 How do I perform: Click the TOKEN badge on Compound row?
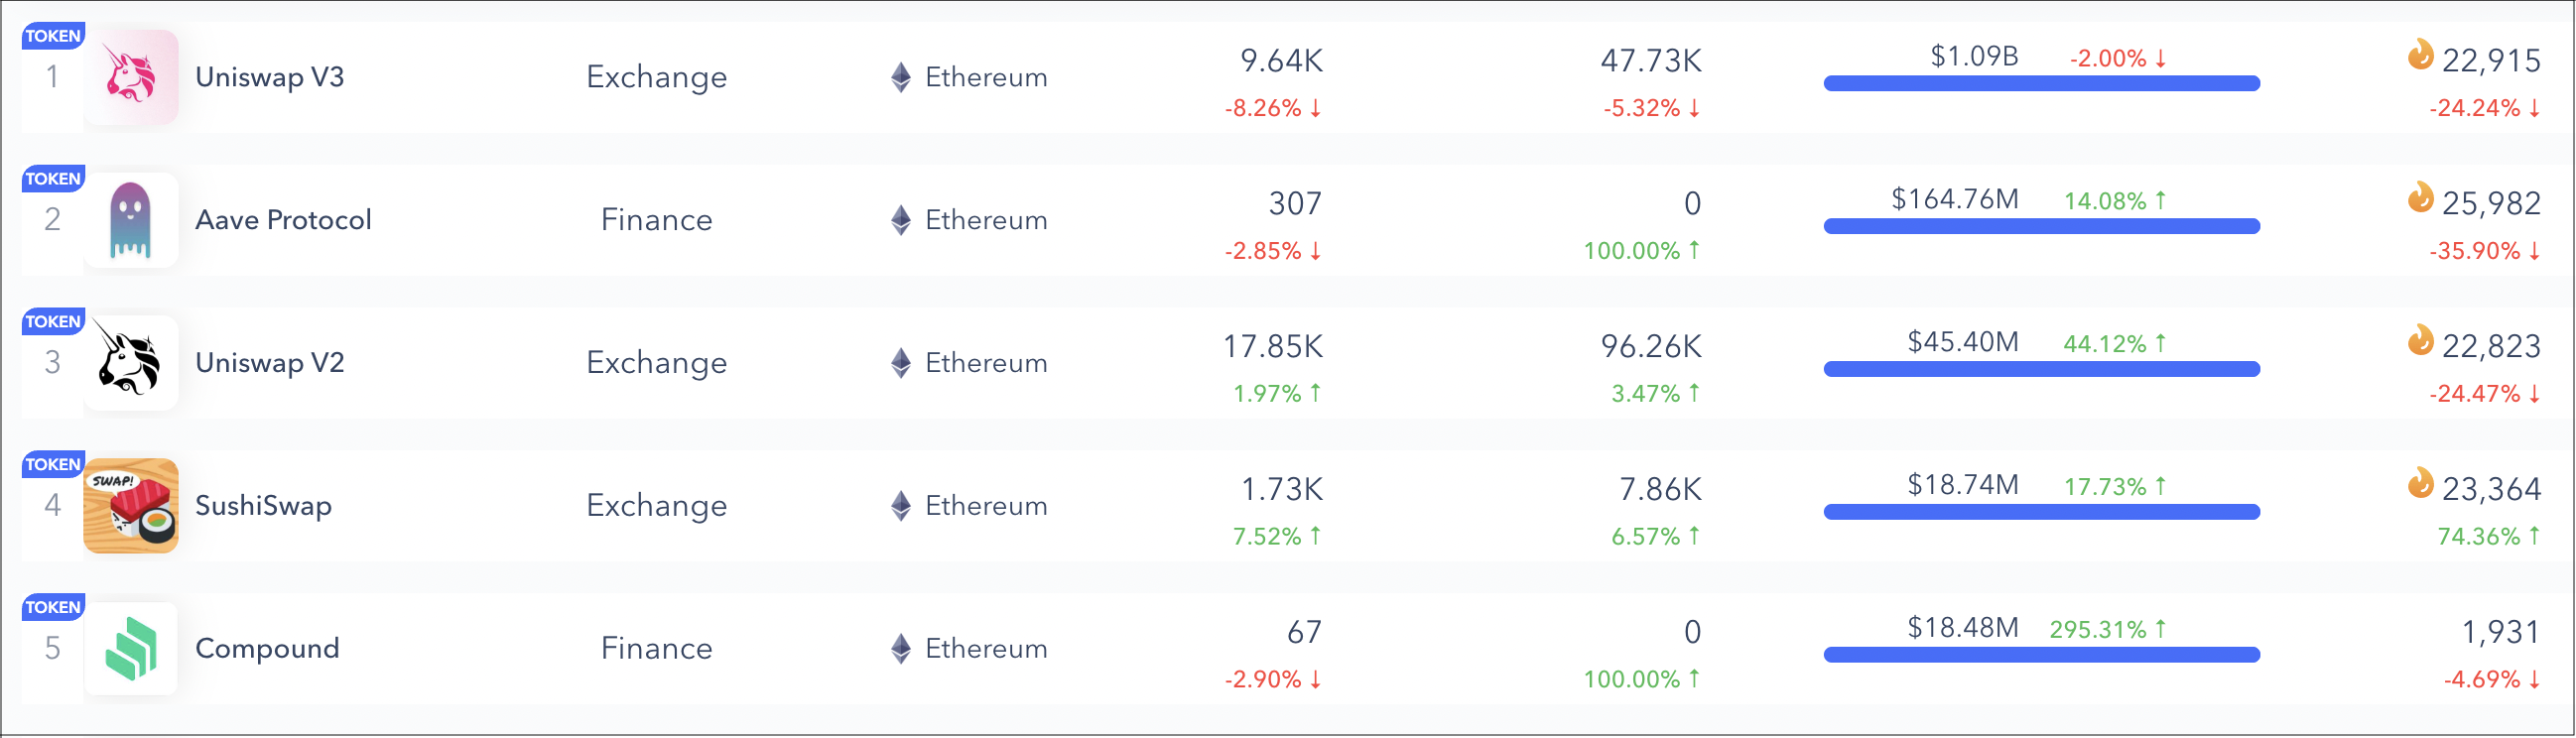tap(53, 607)
